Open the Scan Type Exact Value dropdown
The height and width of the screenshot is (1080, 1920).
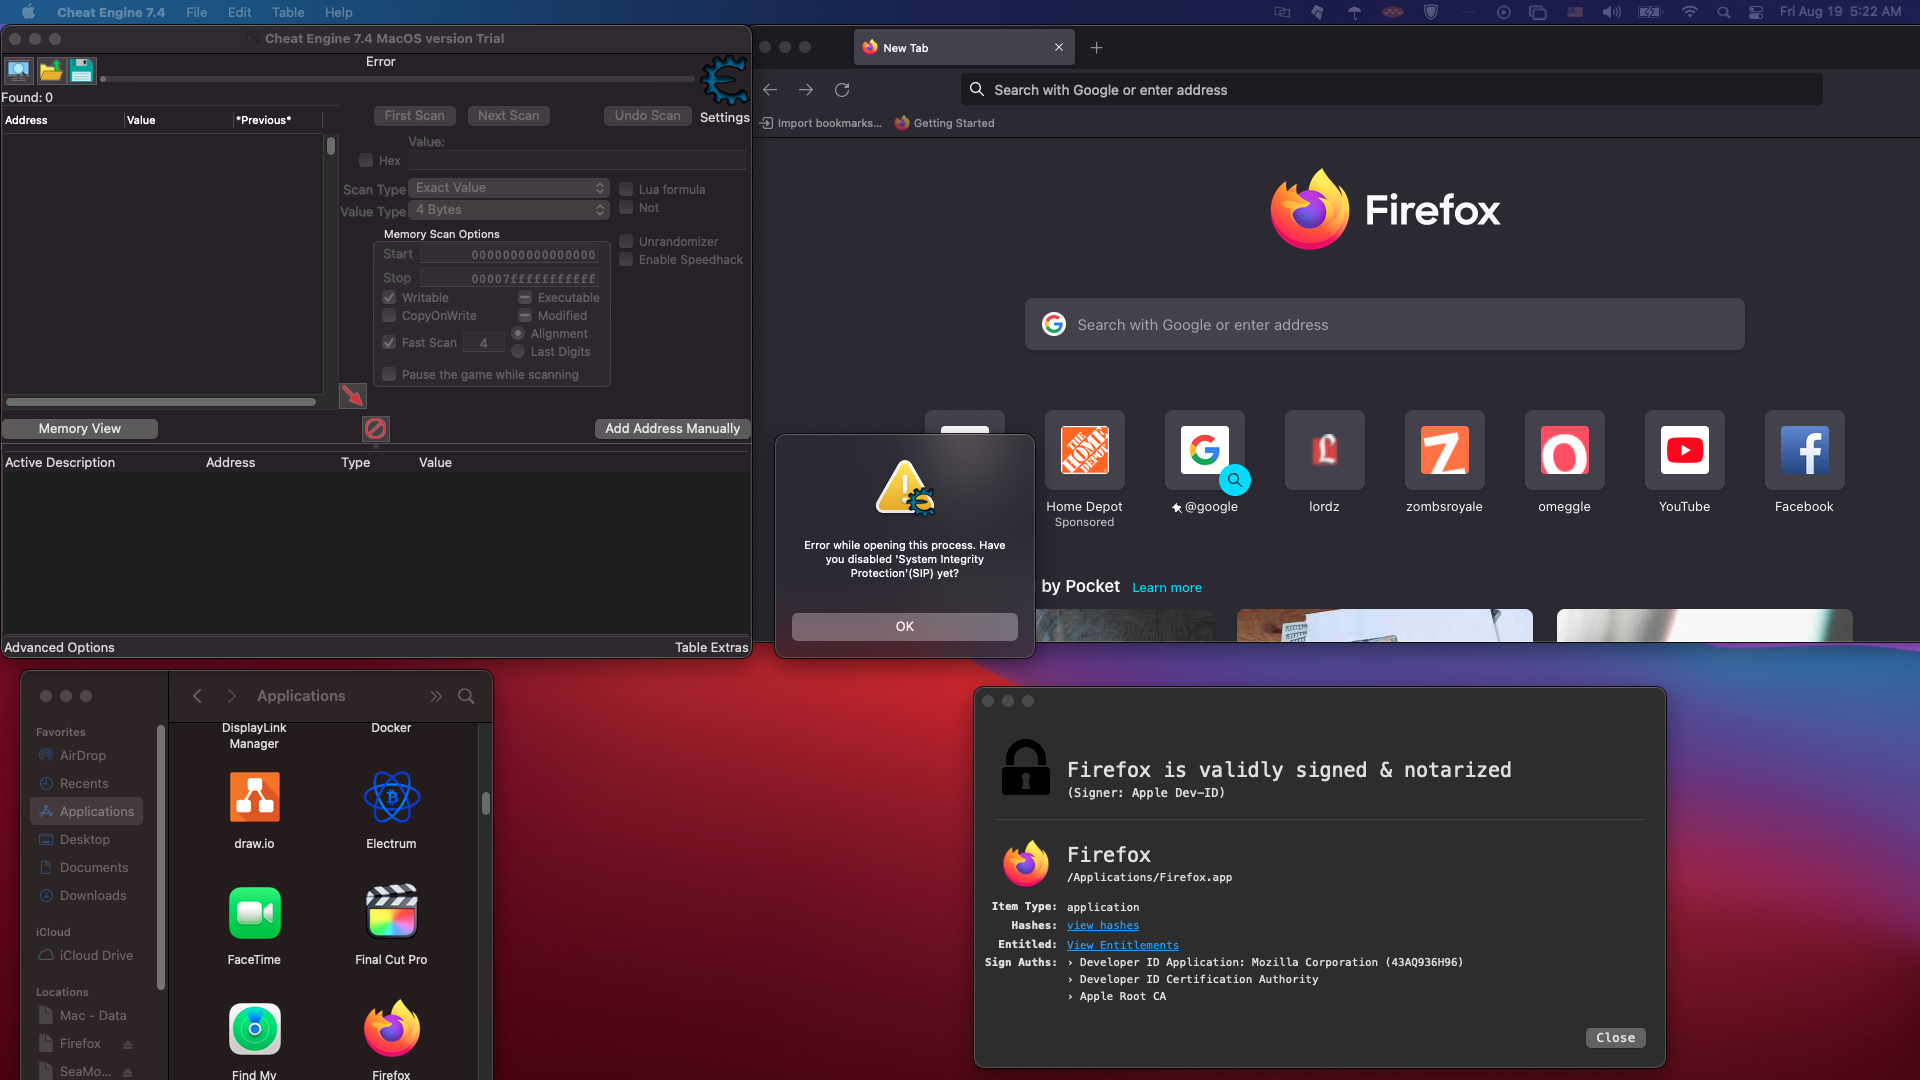[509, 188]
